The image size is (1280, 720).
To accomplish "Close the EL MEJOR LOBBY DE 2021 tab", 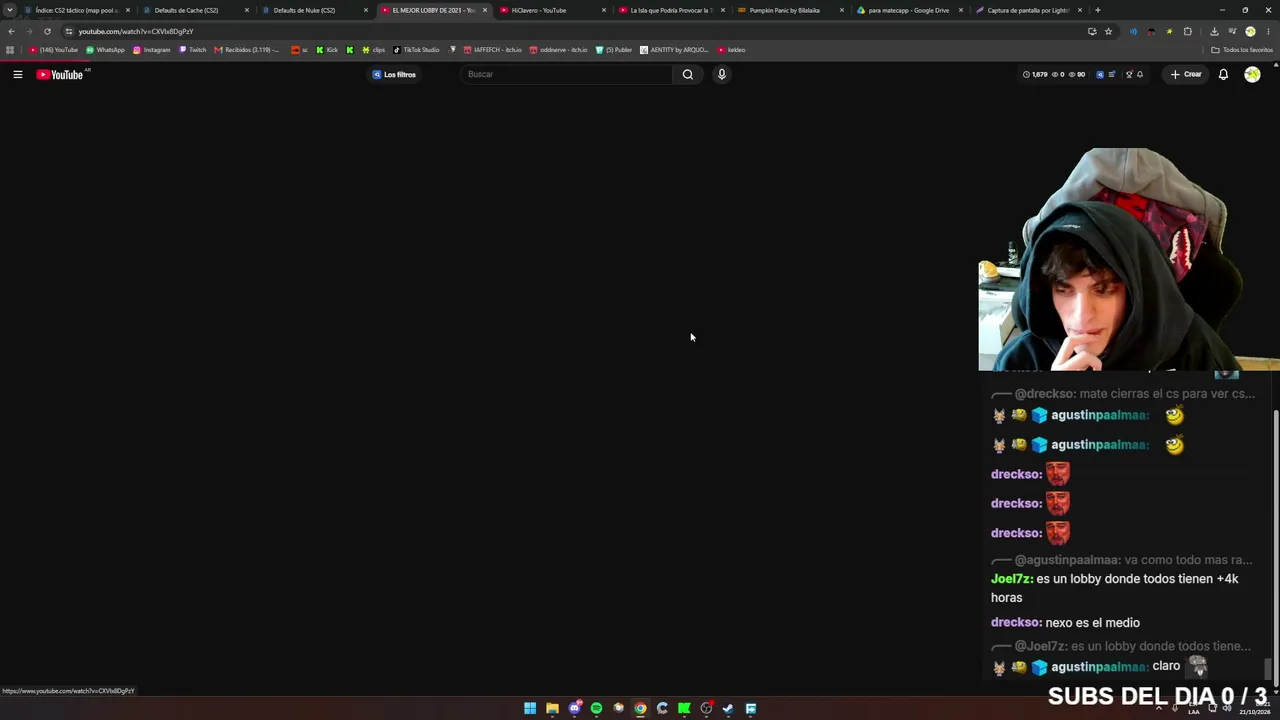I will point(484,10).
